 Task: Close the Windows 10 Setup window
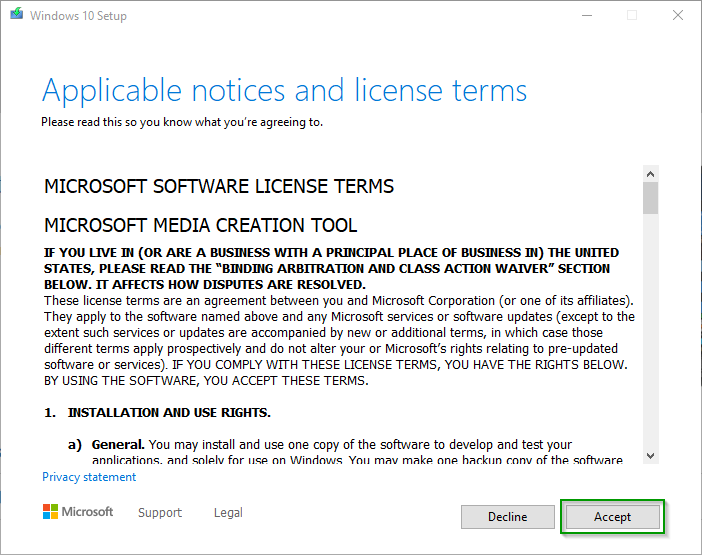coord(678,16)
